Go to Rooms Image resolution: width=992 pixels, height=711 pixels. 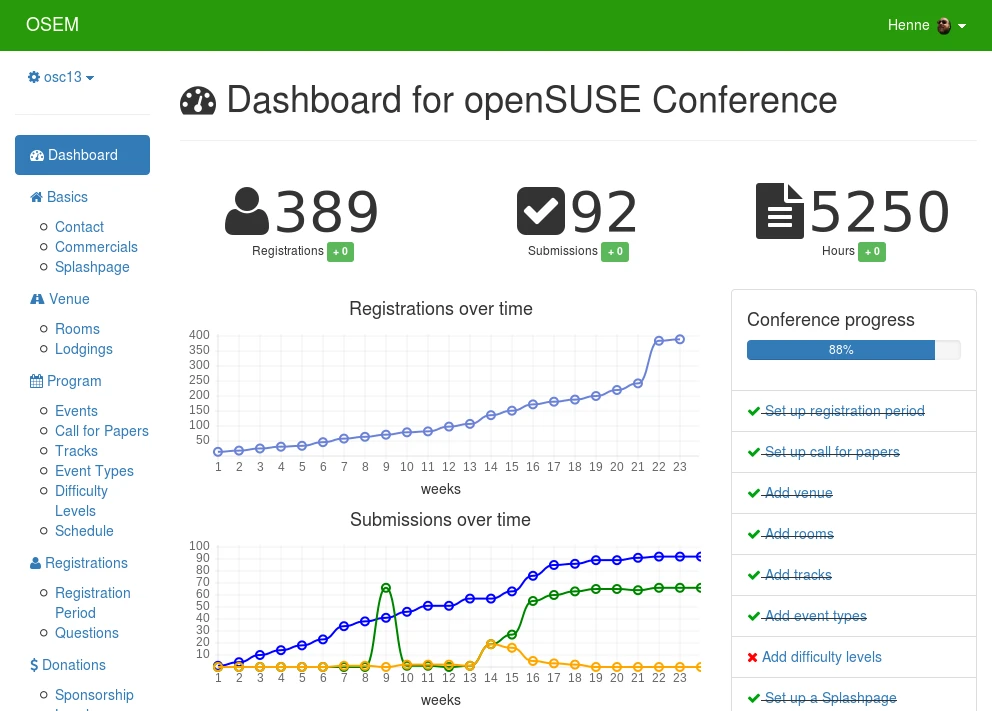77,329
